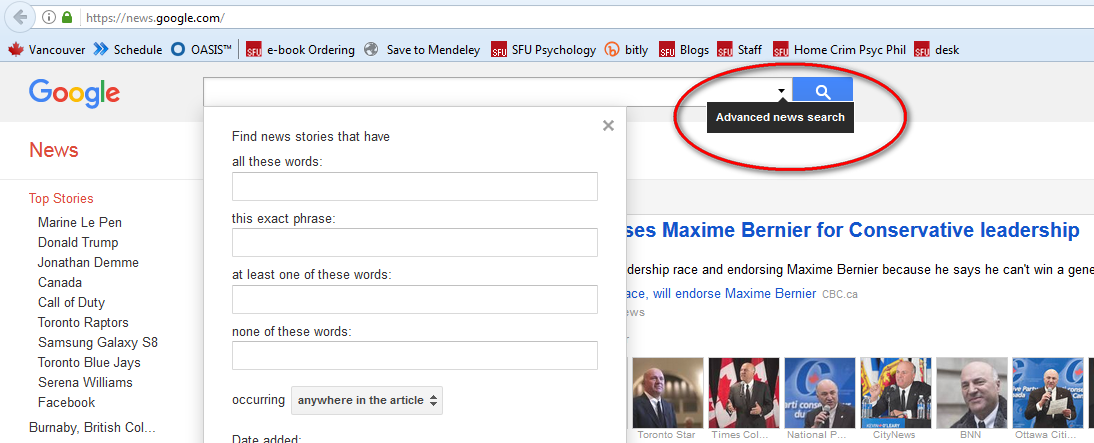The image size is (1094, 443).
Task: Open the Canada topic
Action: (59, 283)
